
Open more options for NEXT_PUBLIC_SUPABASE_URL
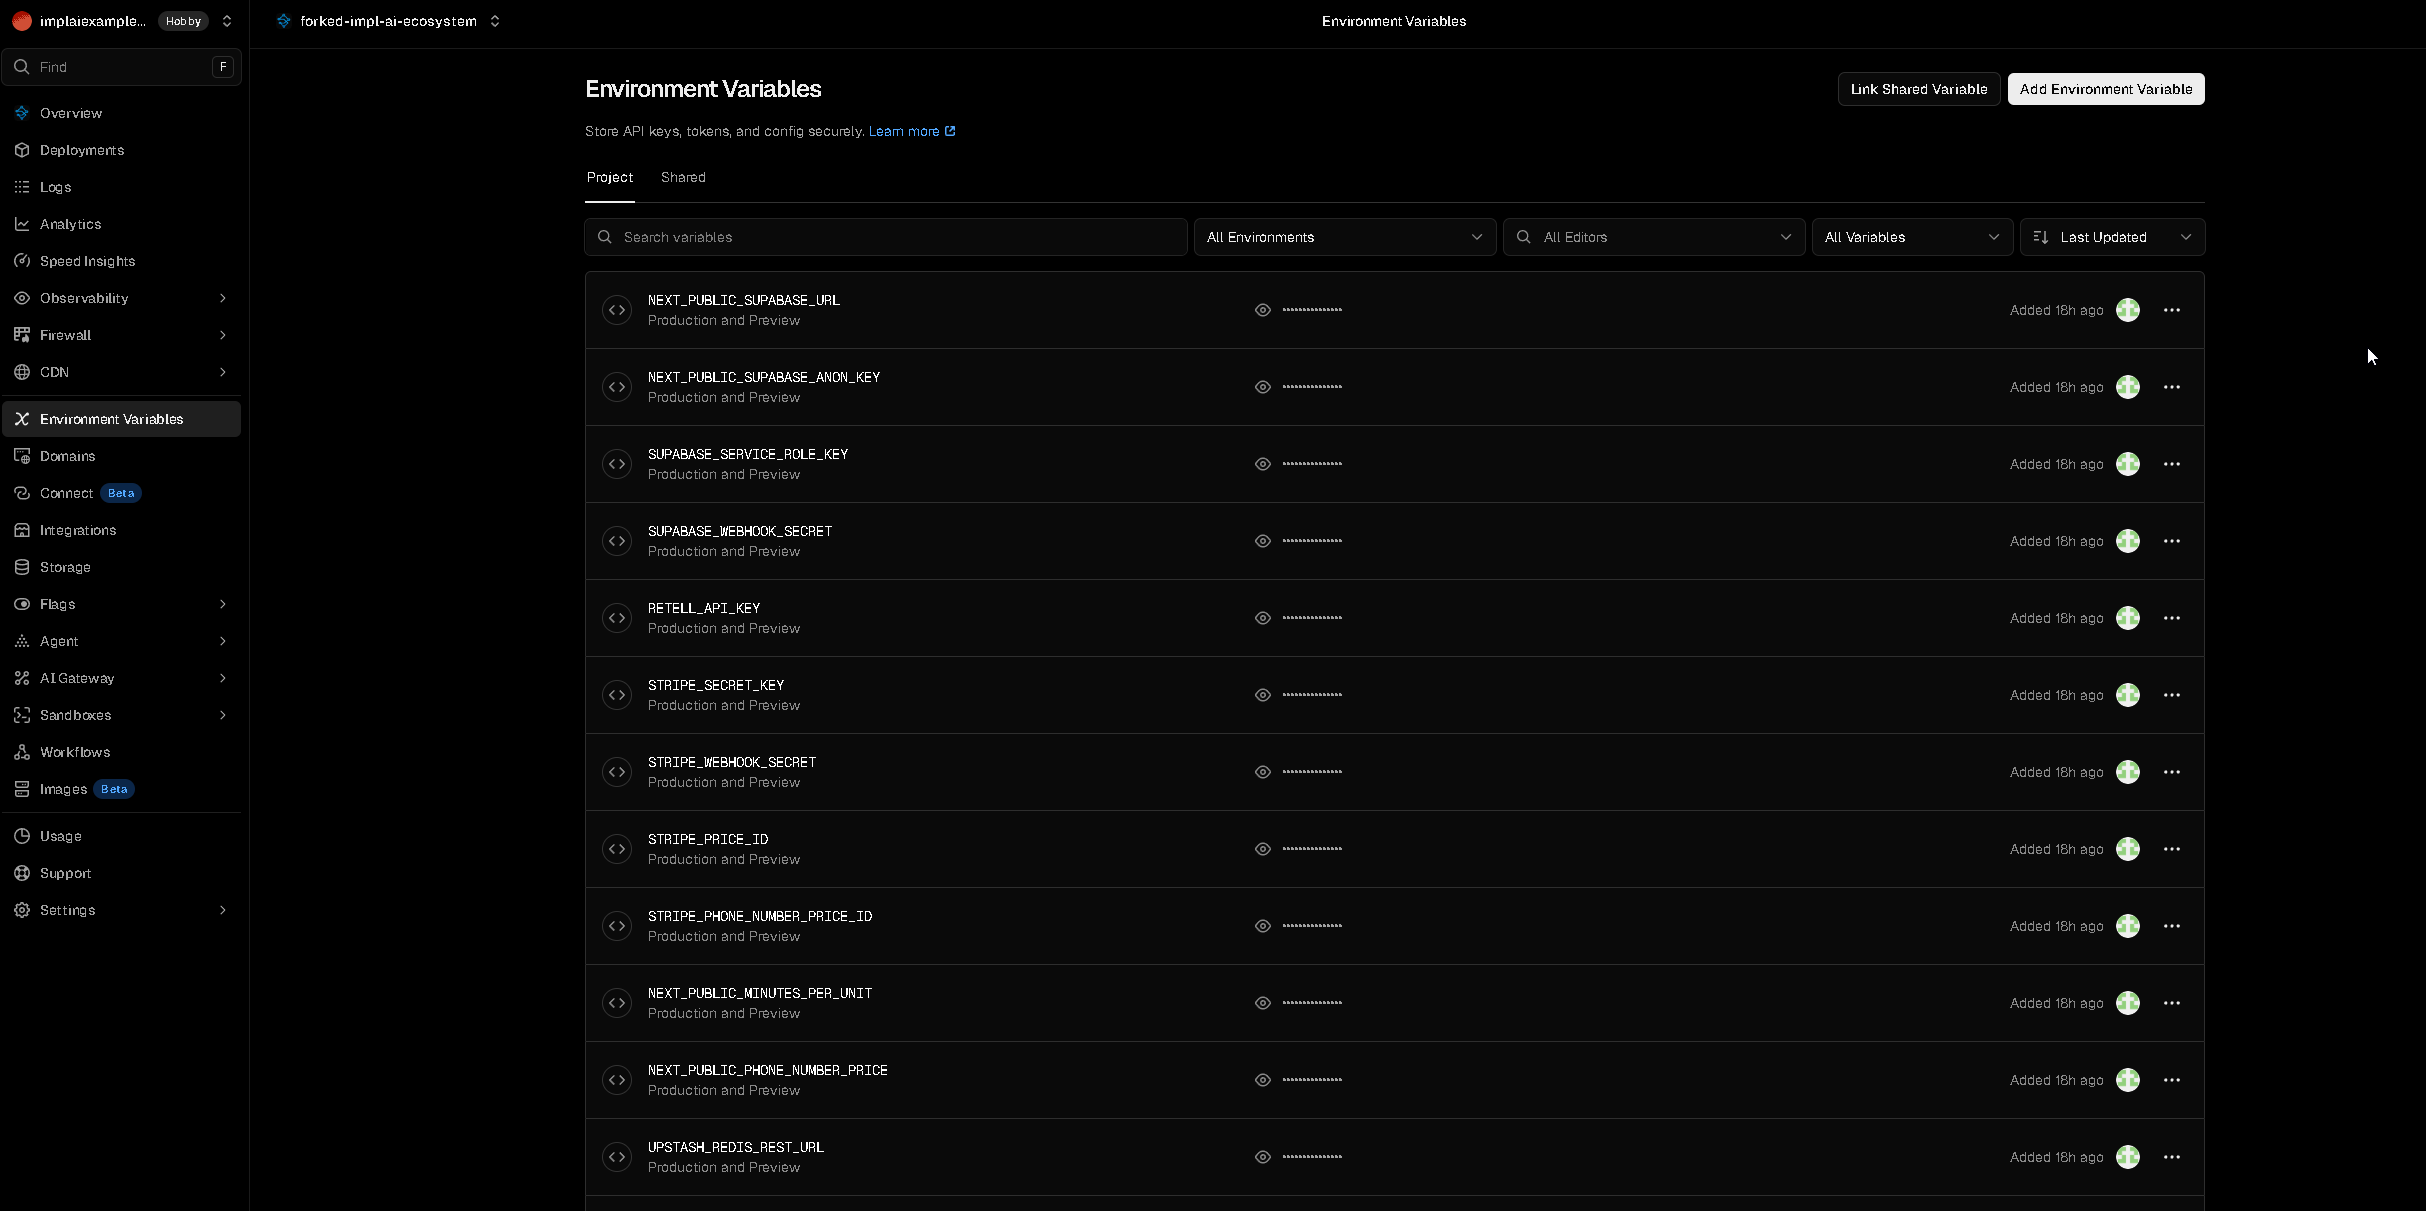(x=2172, y=310)
